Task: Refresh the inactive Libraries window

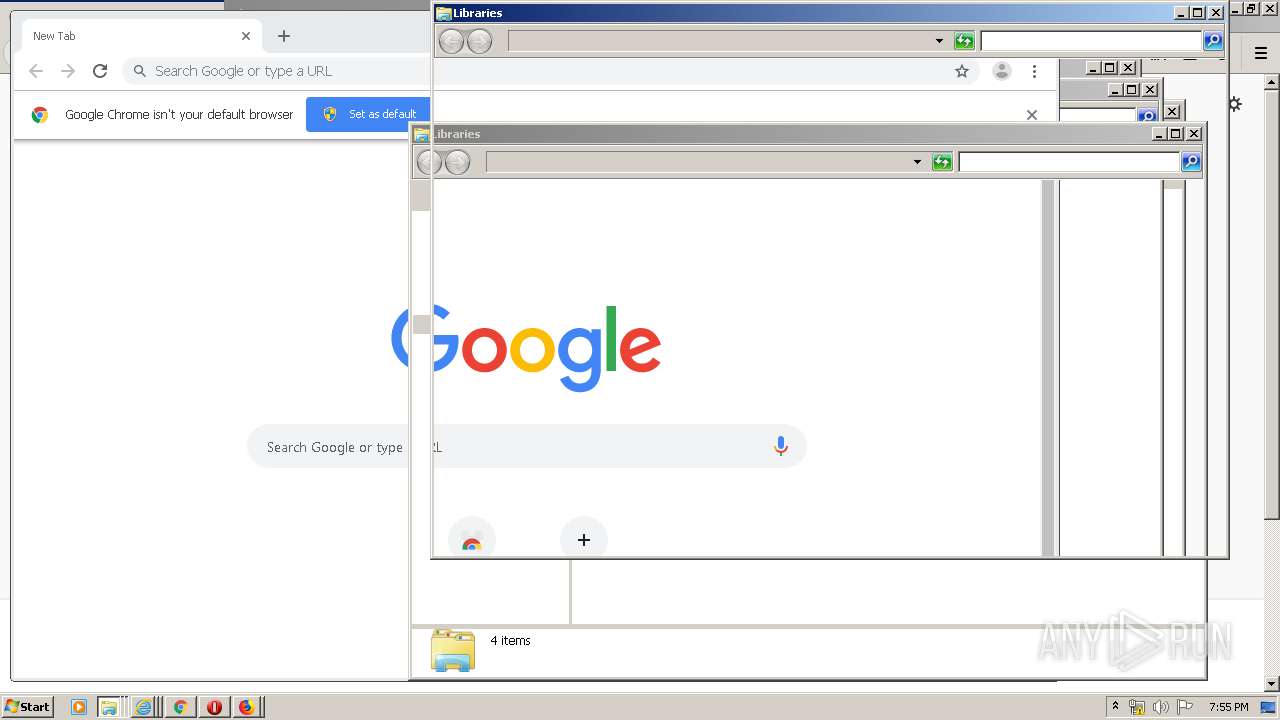Action: click(942, 162)
